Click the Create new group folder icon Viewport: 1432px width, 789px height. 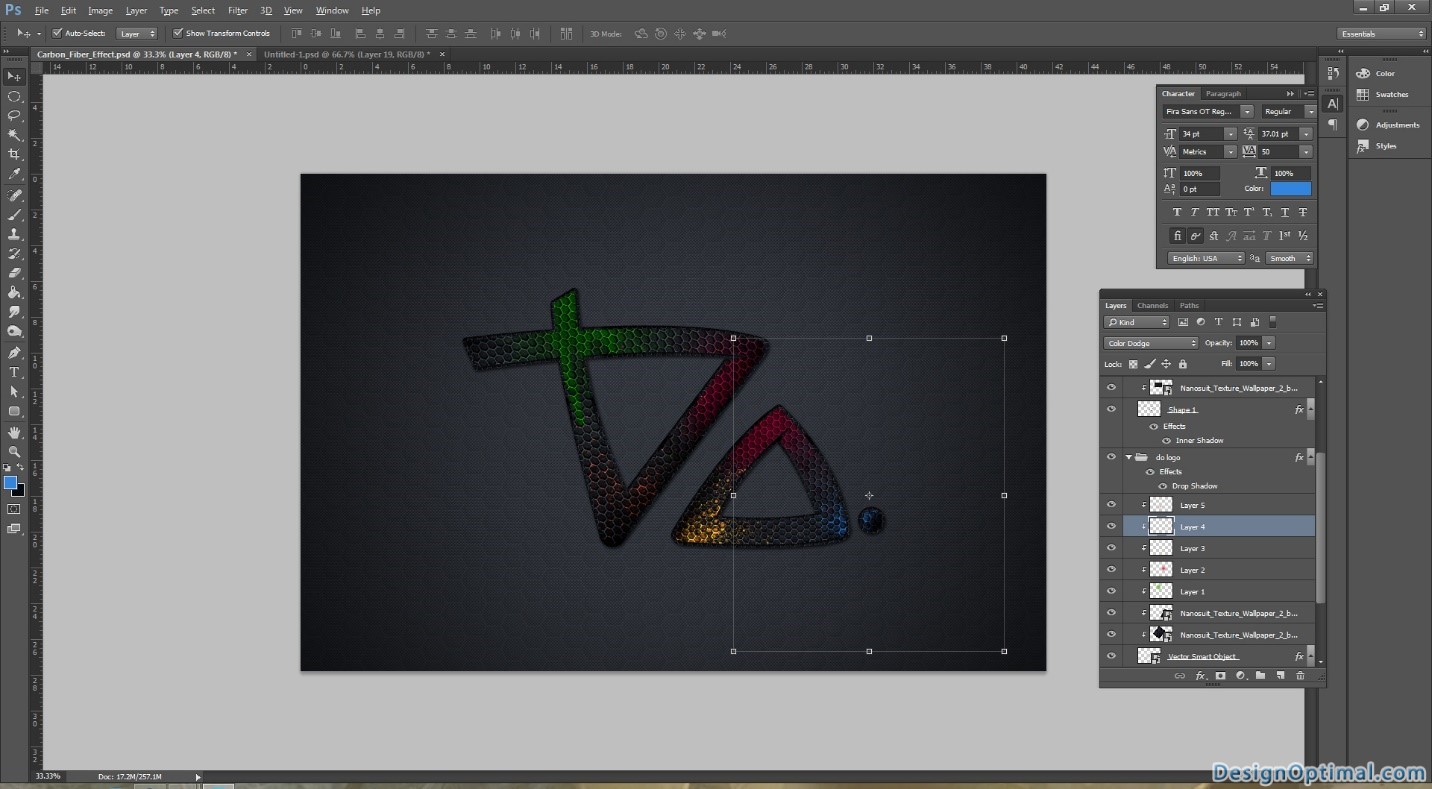pos(1260,676)
